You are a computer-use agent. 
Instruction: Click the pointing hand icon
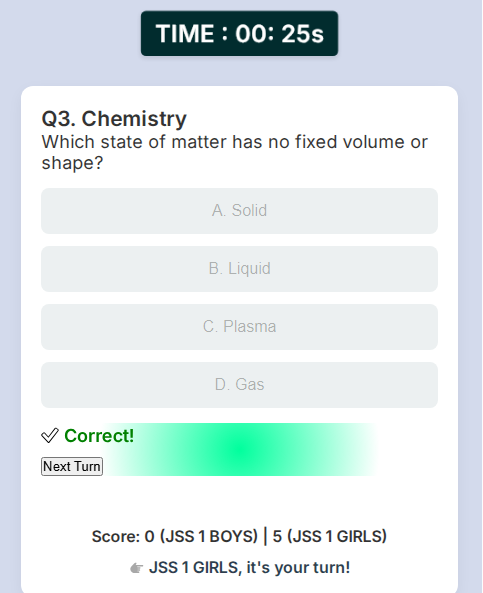pos(137,568)
